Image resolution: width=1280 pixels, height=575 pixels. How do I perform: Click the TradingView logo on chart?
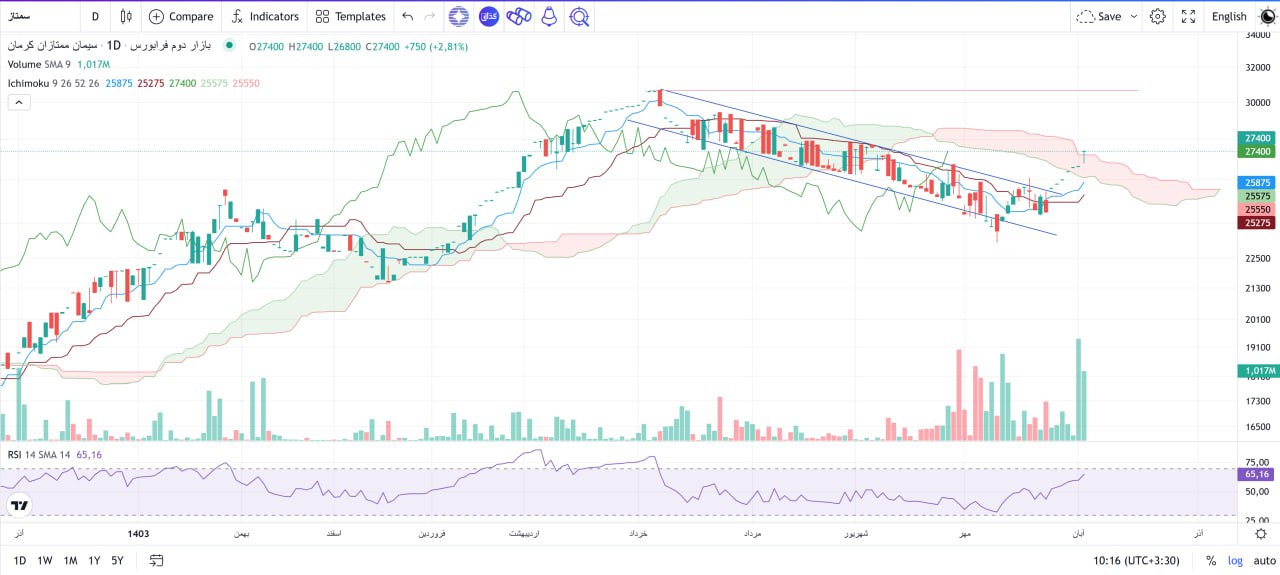pyautogui.click(x=18, y=505)
